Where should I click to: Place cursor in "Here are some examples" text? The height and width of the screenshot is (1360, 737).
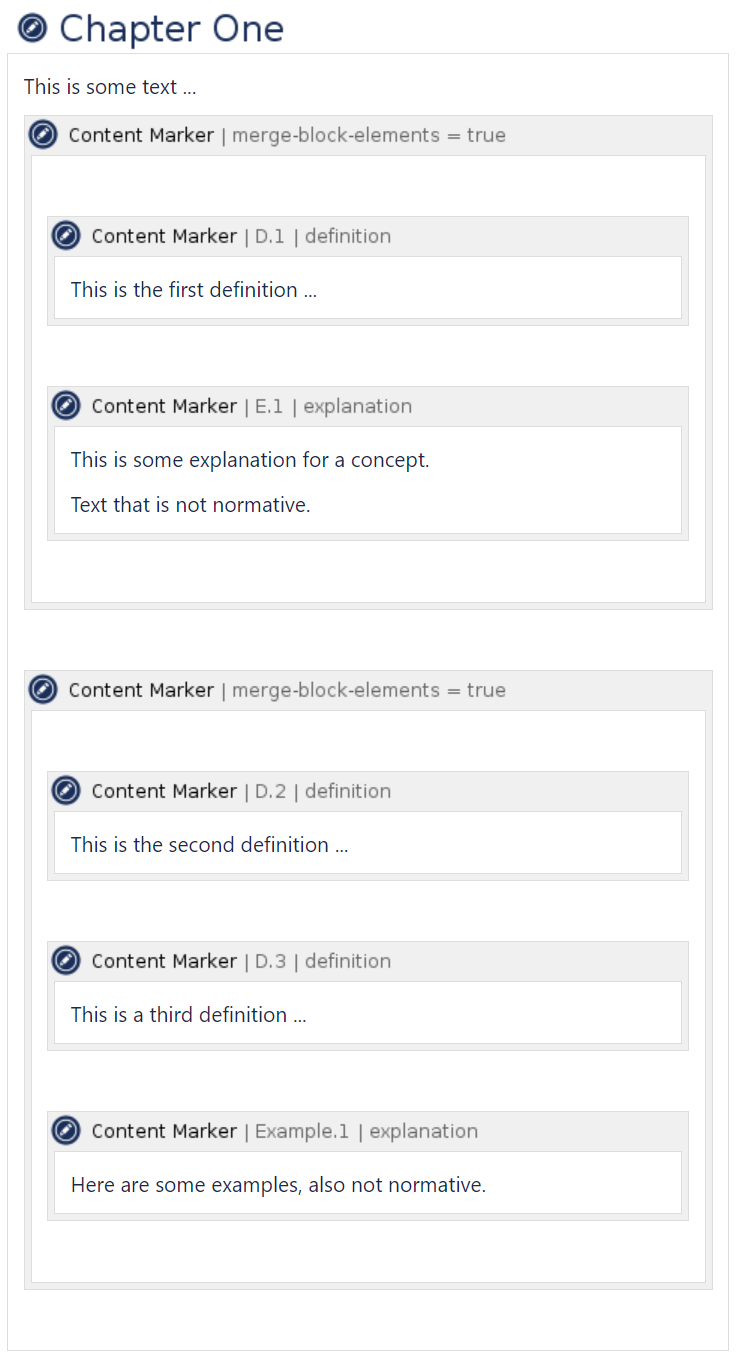278,1185
